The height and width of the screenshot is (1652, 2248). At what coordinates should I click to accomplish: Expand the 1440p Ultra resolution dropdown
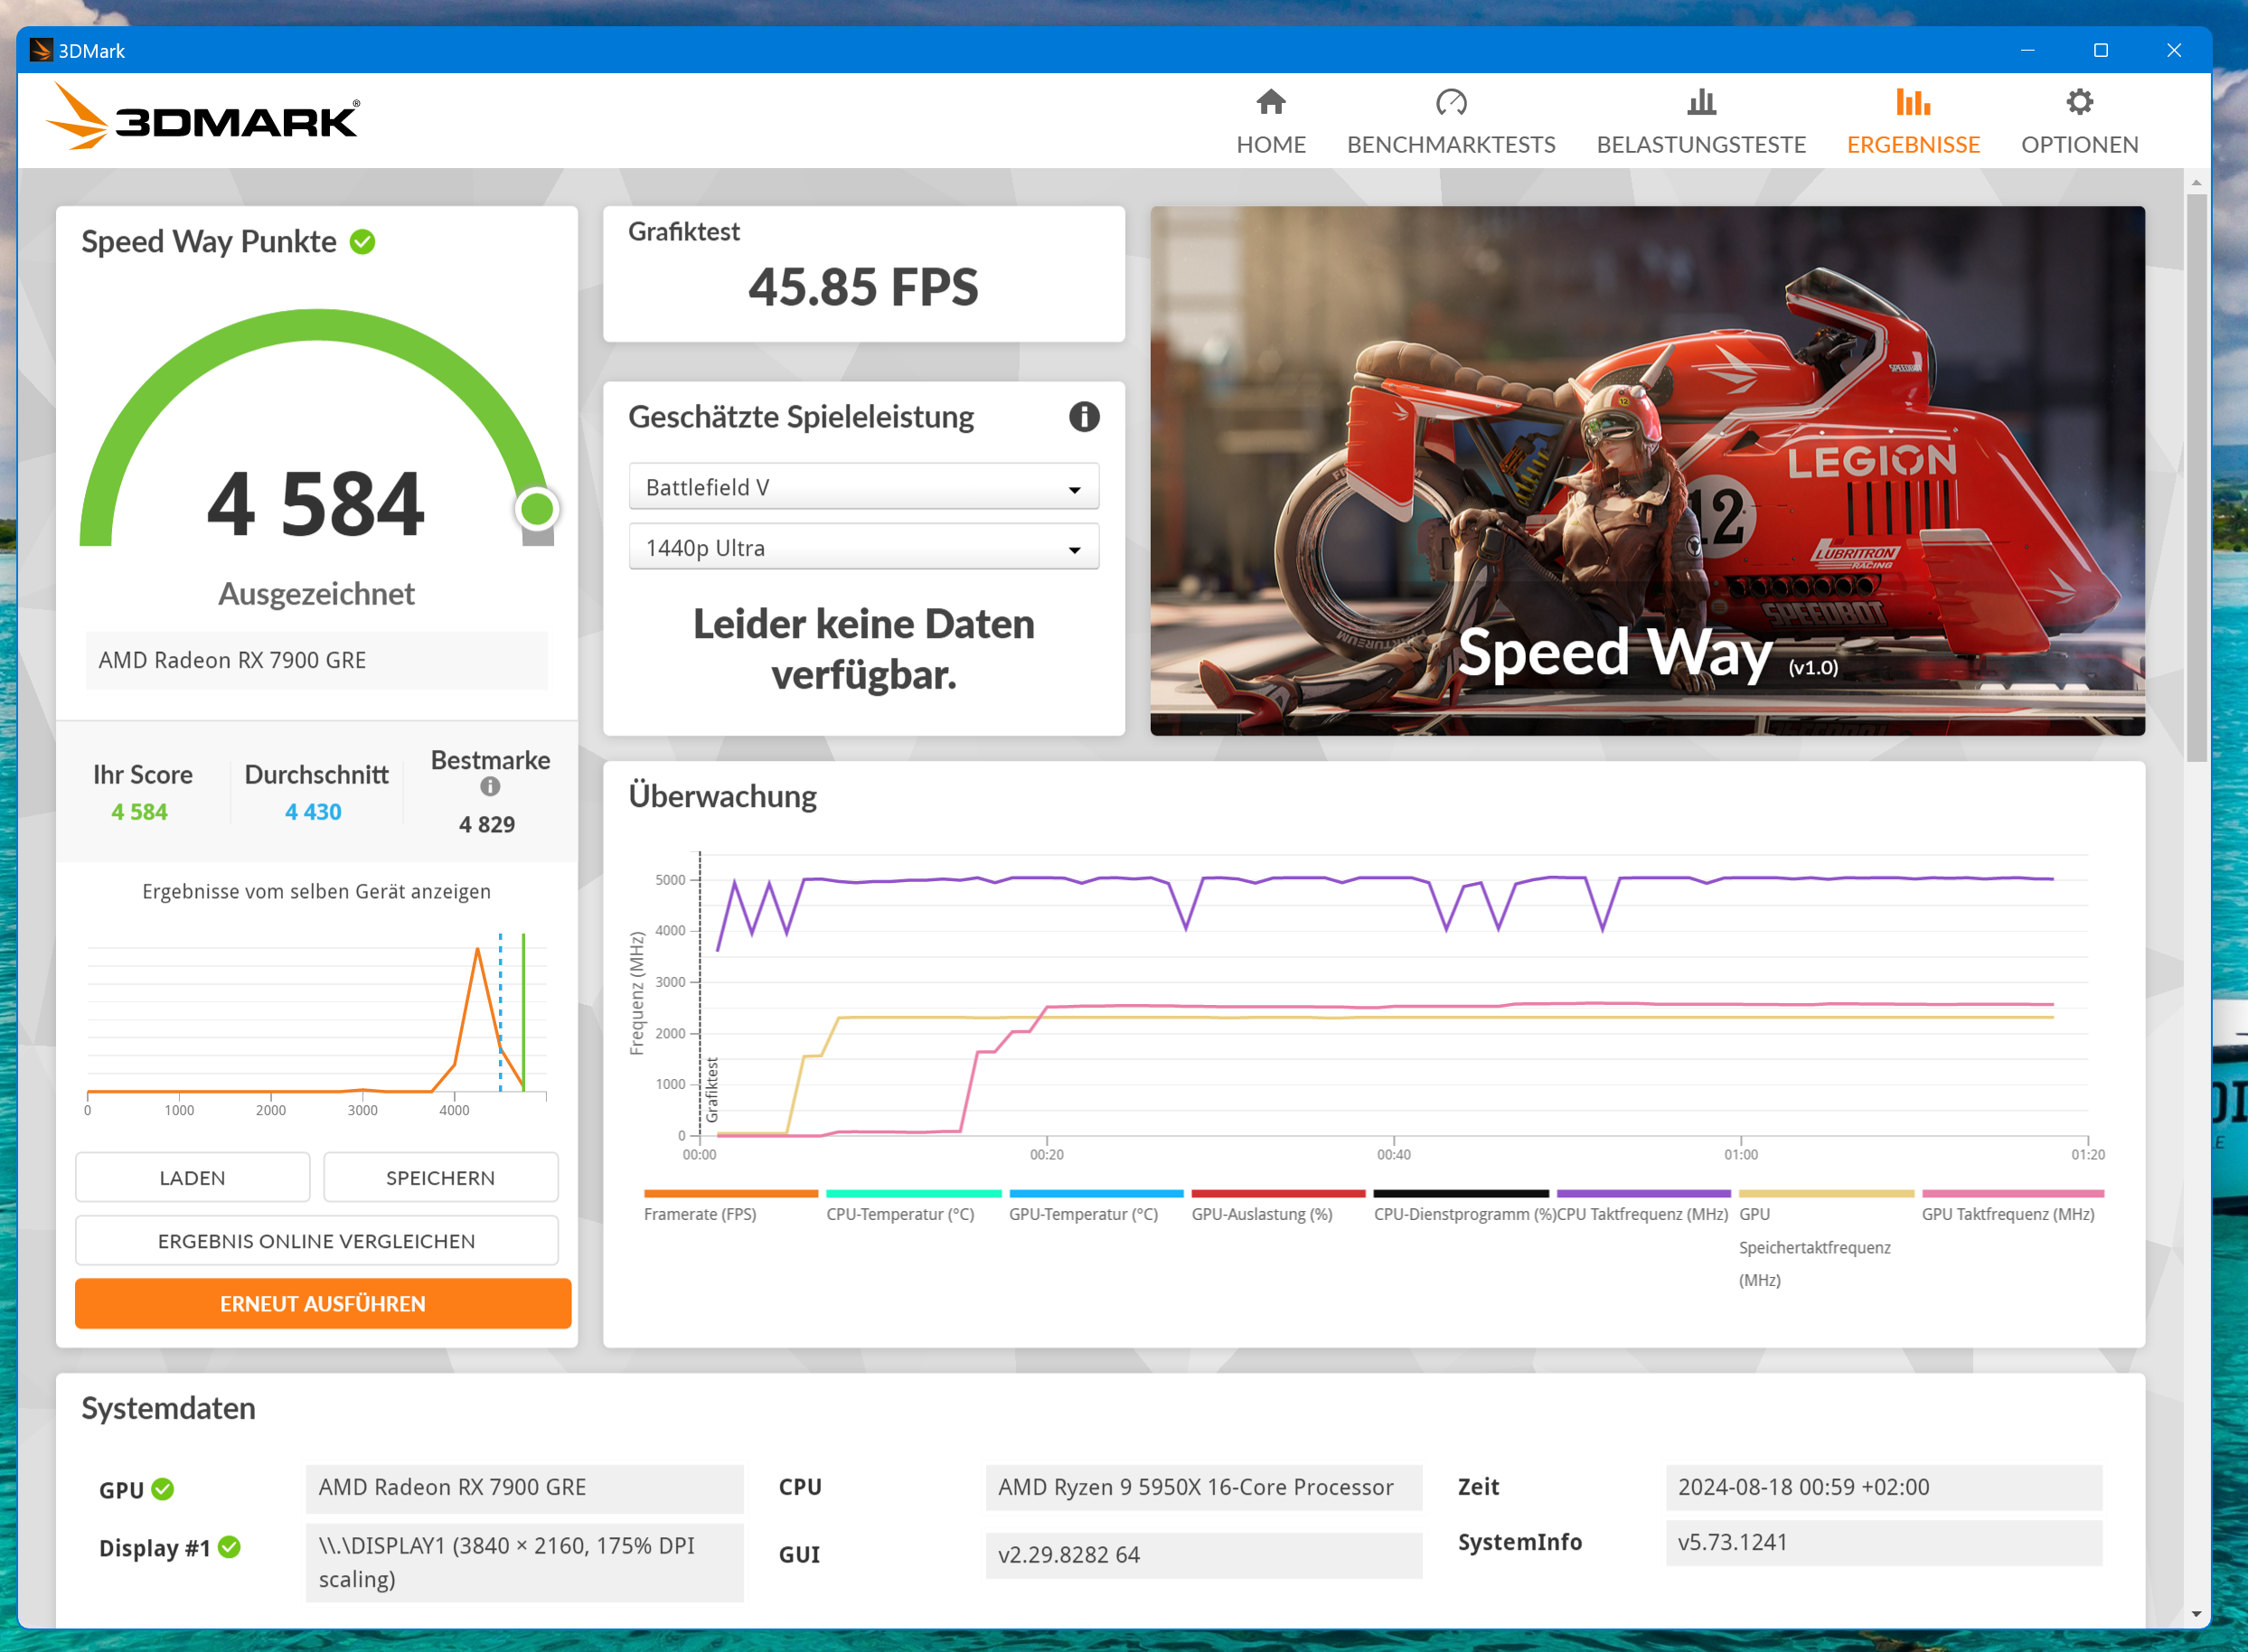pos(863,548)
